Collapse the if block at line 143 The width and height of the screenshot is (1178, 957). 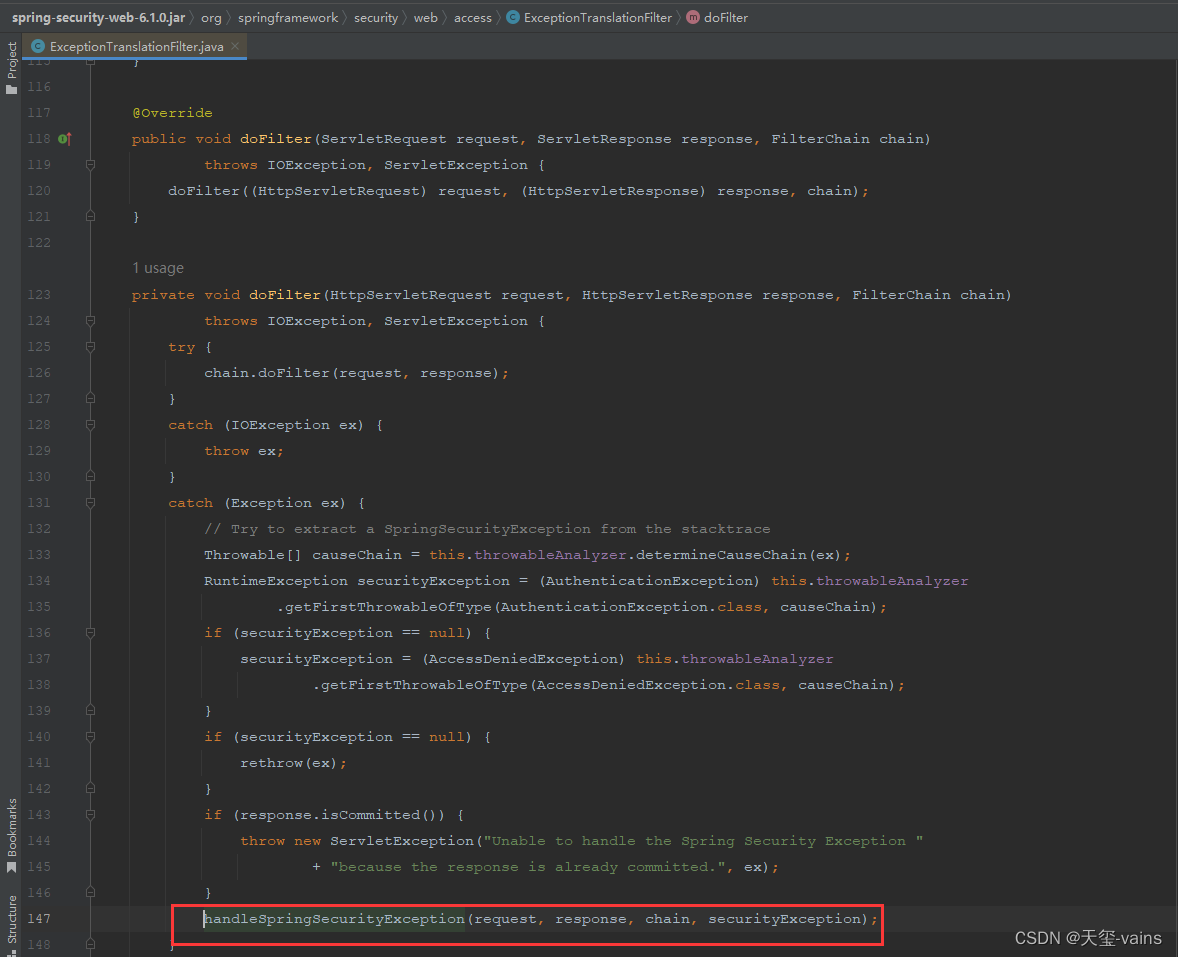click(90, 815)
